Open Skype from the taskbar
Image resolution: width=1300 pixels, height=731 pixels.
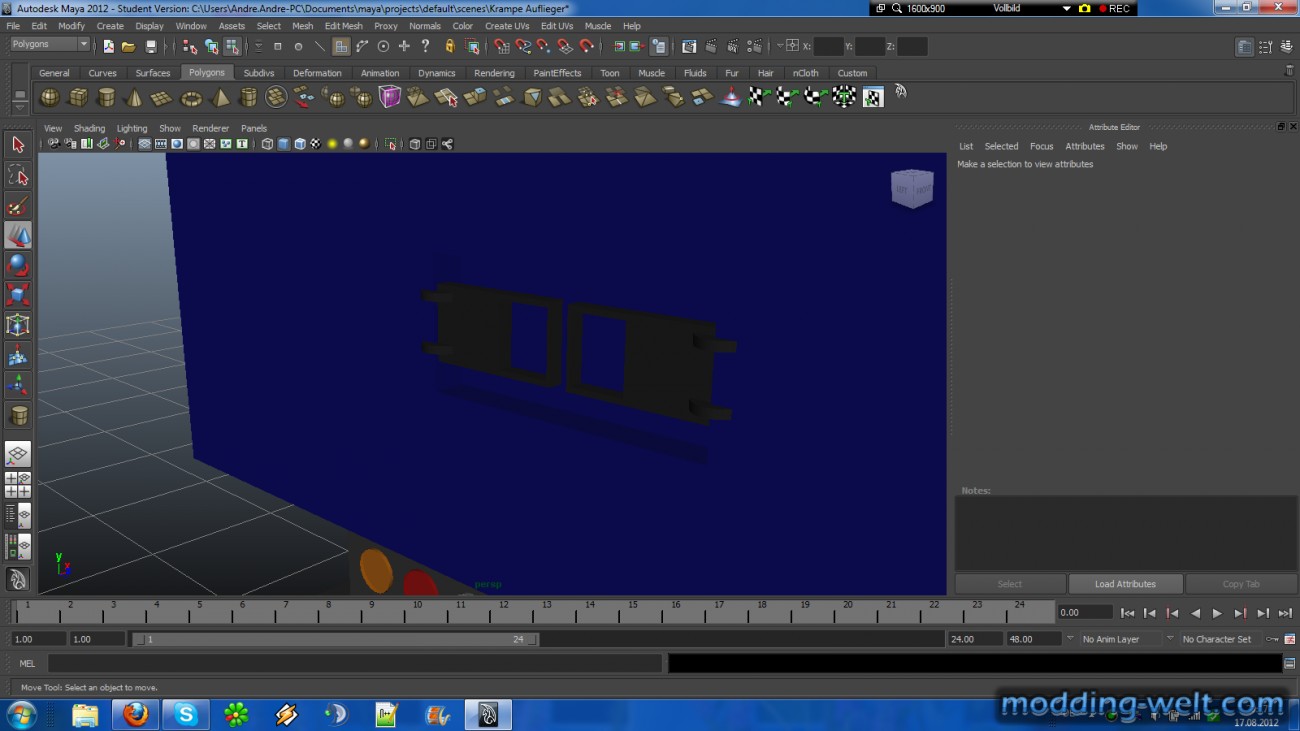coord(186,714)
